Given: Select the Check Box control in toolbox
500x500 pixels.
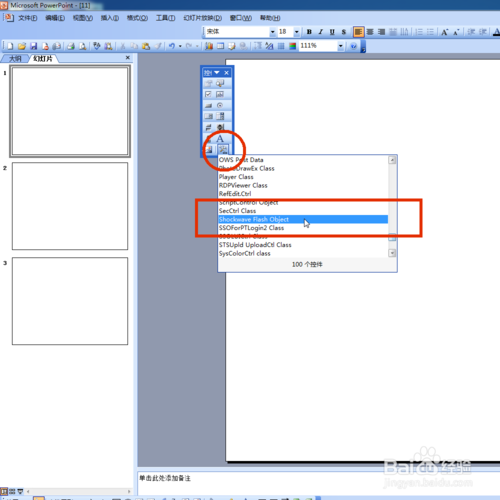Looking at the screenshot, I should (x=208, y=94).
